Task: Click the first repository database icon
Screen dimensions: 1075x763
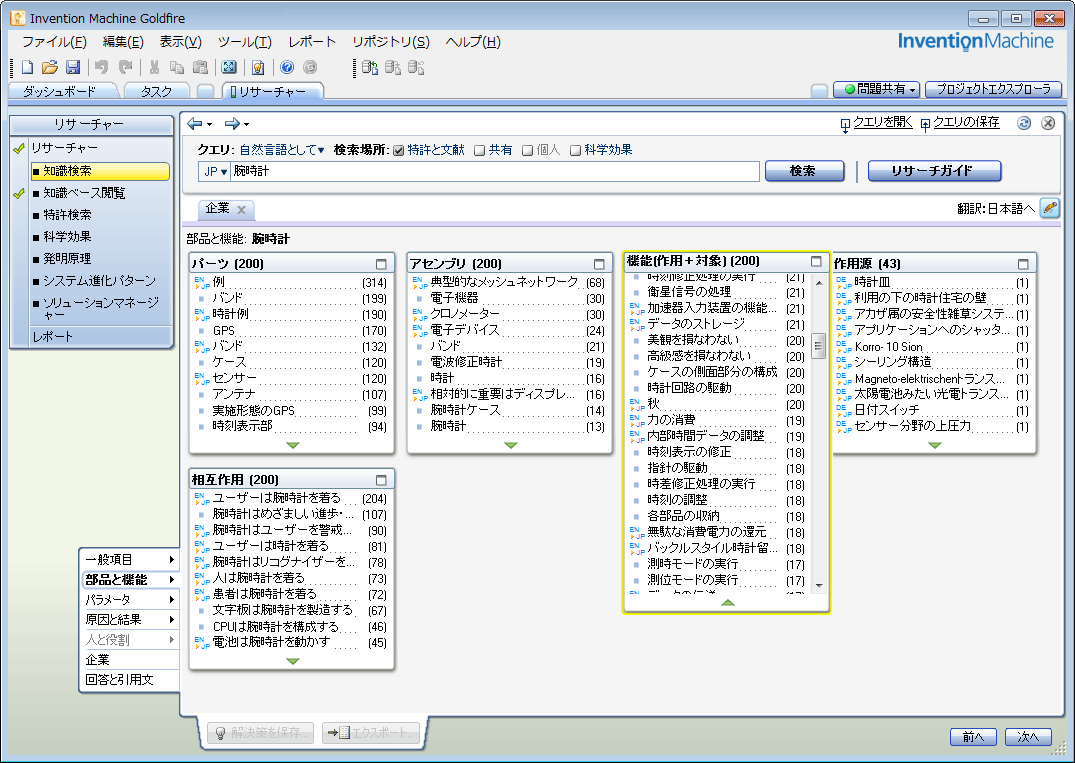Action: tap(370, 67)
